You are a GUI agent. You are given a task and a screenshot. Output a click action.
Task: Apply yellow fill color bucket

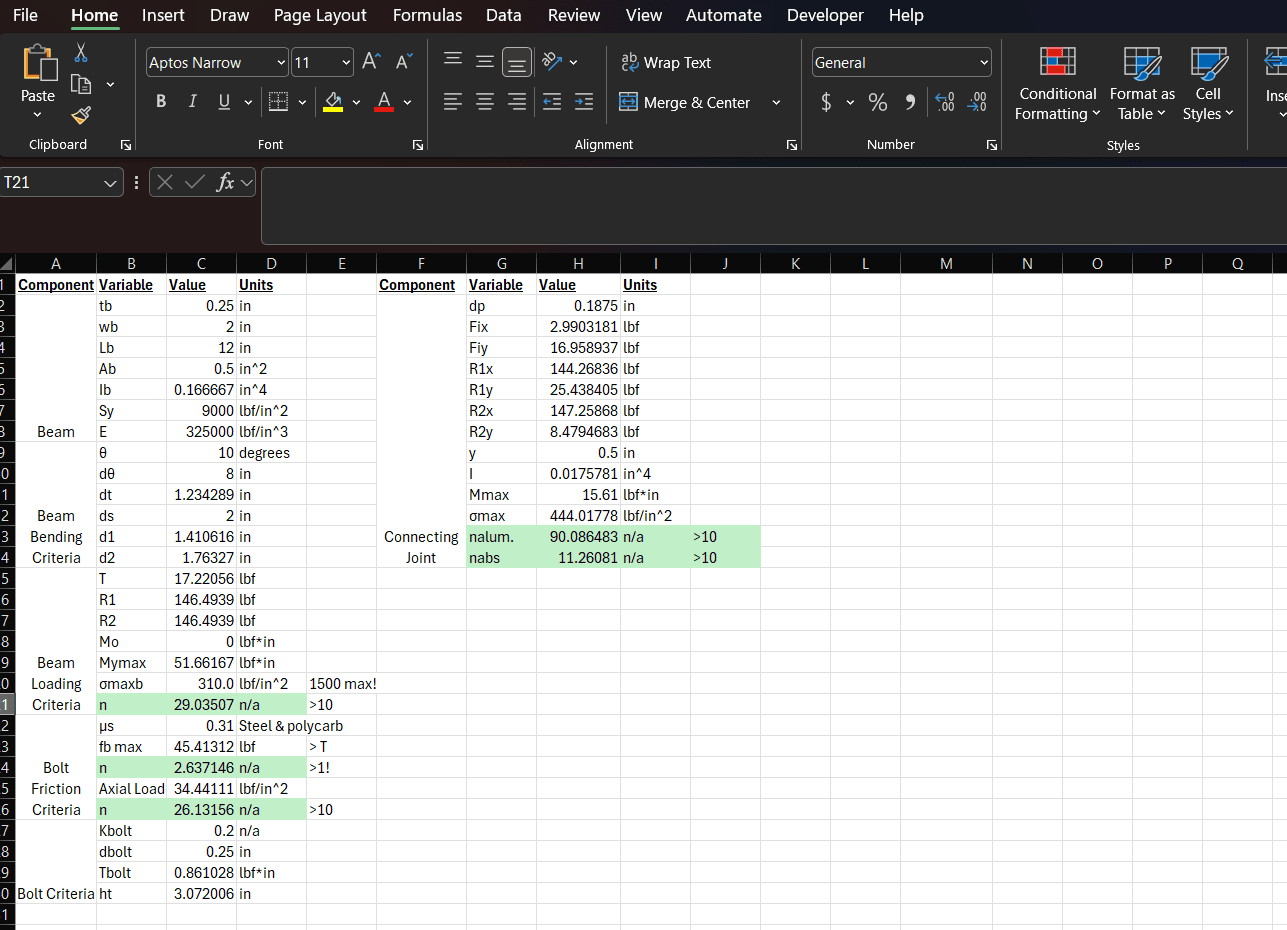[x=334, y=102]
